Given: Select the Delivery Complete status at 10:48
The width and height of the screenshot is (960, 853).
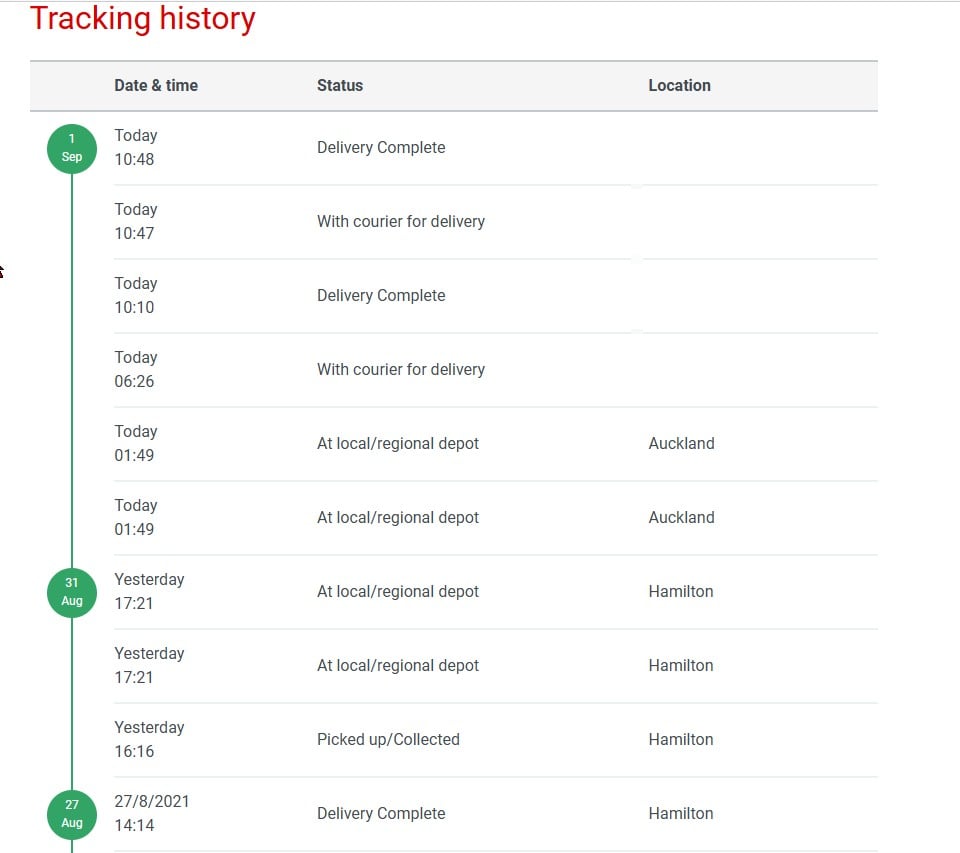Looking at the screenshot, I should pos(381,148).
